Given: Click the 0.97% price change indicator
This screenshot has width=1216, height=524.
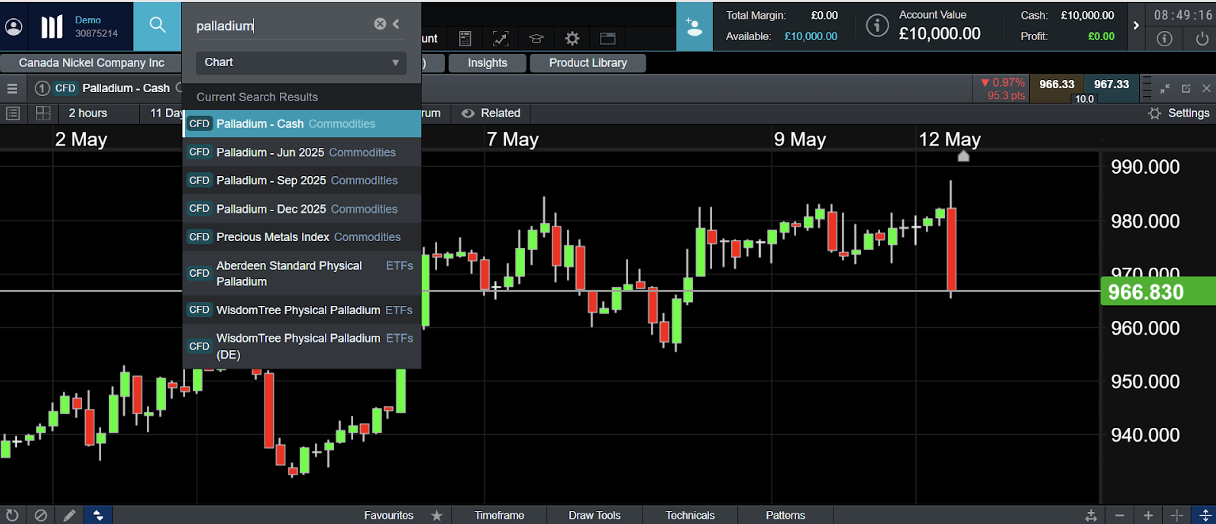Looking at the screenshot, I should 1002,82.
